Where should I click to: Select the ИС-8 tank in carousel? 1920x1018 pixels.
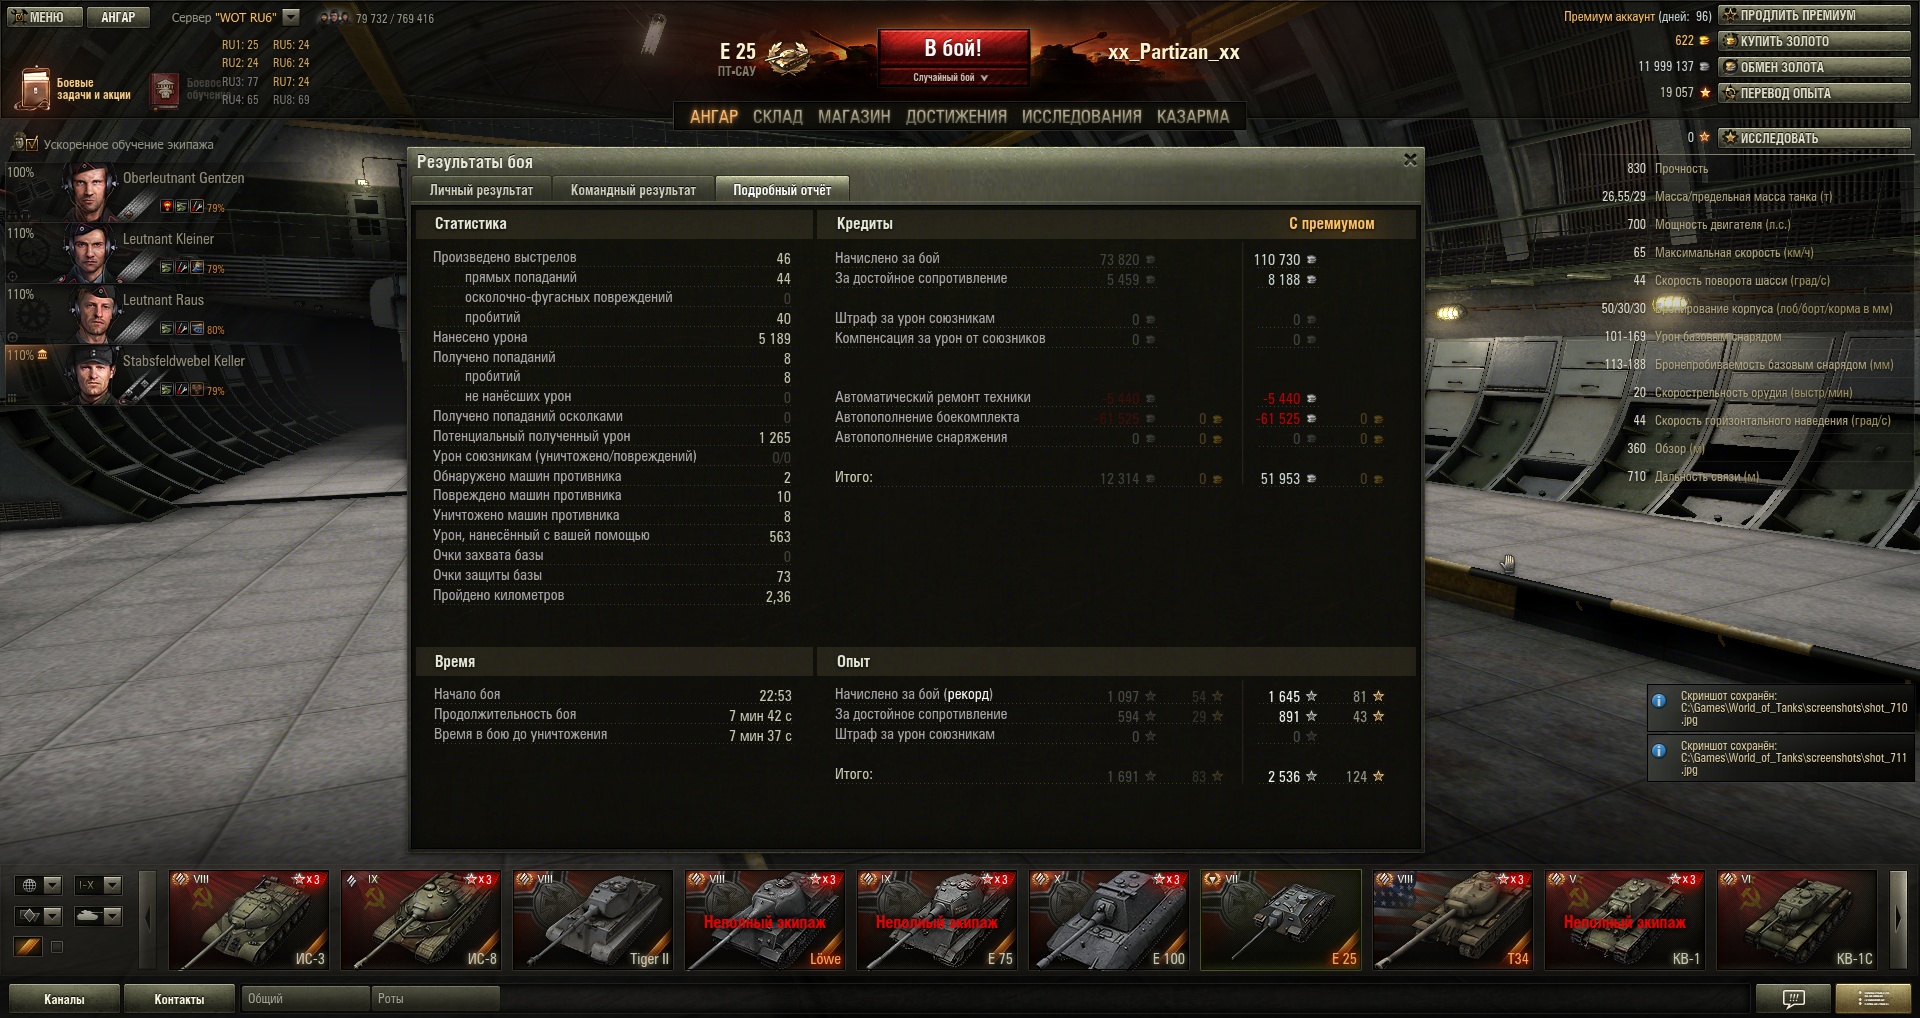point(421,919)
